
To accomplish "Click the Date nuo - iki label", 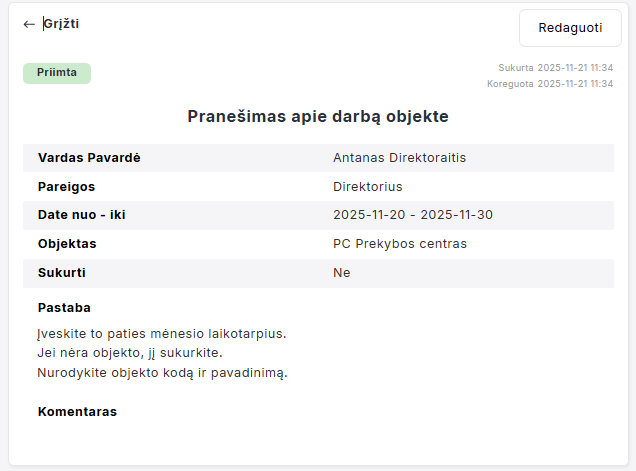I will click(81, 215).
